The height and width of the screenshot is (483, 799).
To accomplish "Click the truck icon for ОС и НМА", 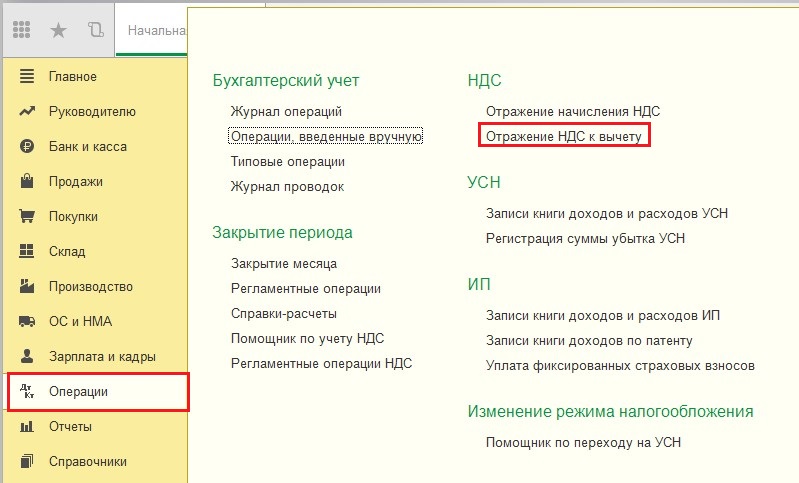I will (x=27, y=321).
